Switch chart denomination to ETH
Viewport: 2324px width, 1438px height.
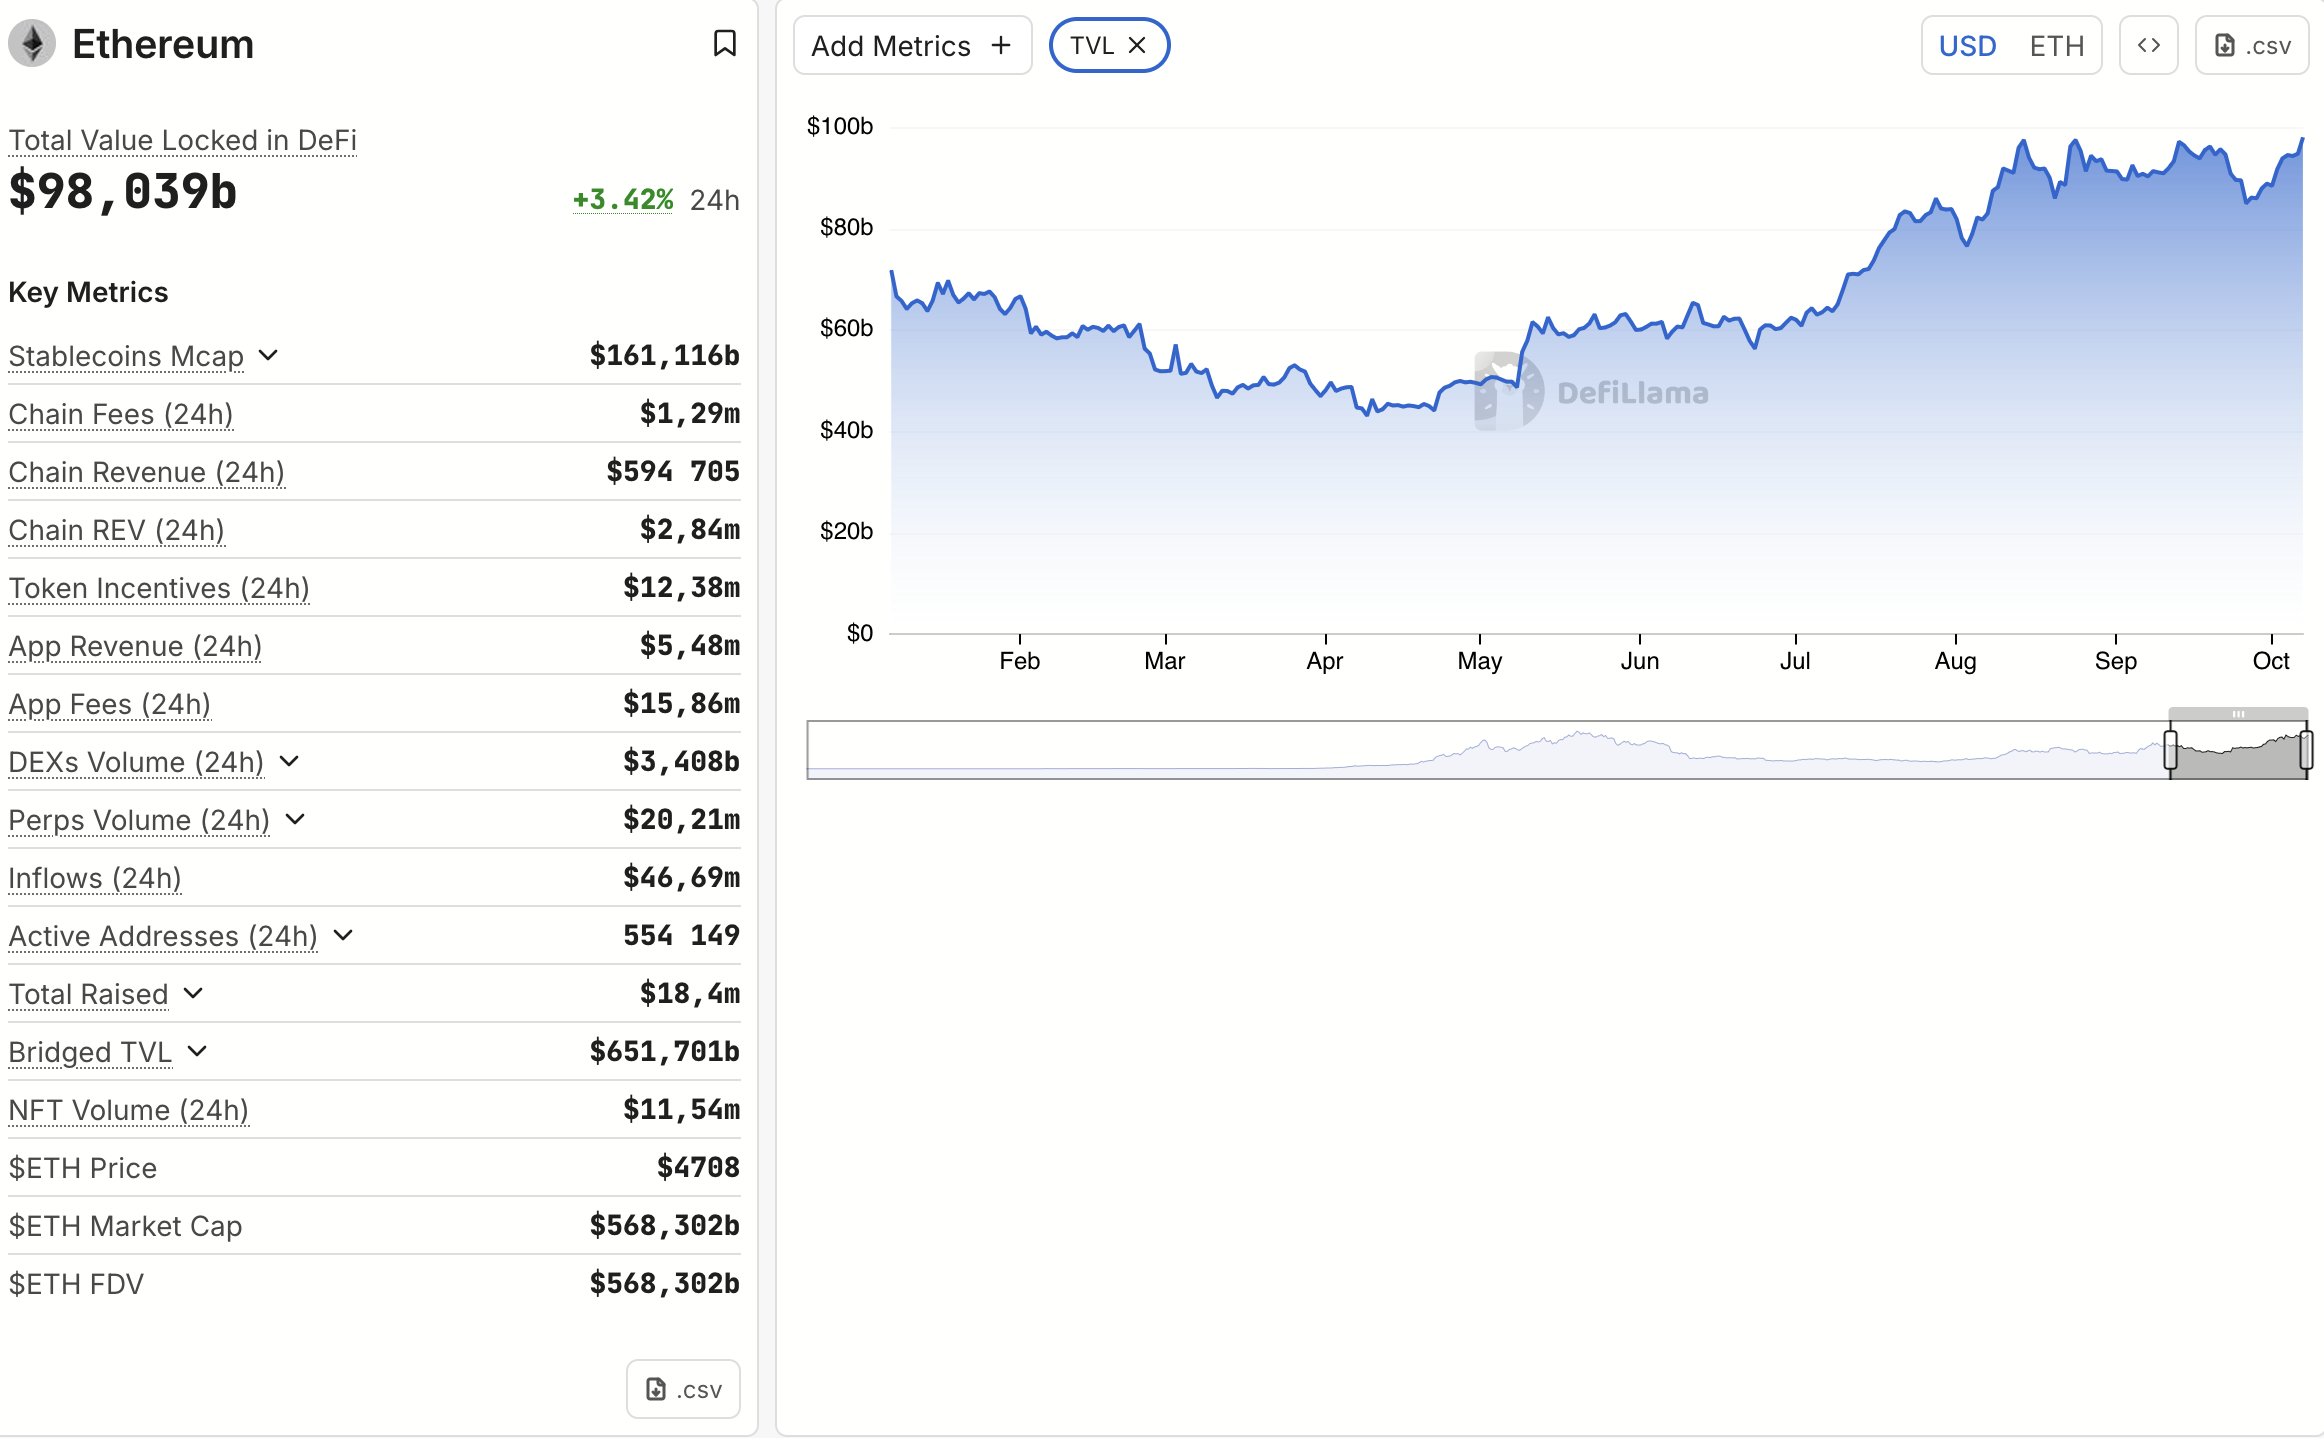[x=2057, y=46]
